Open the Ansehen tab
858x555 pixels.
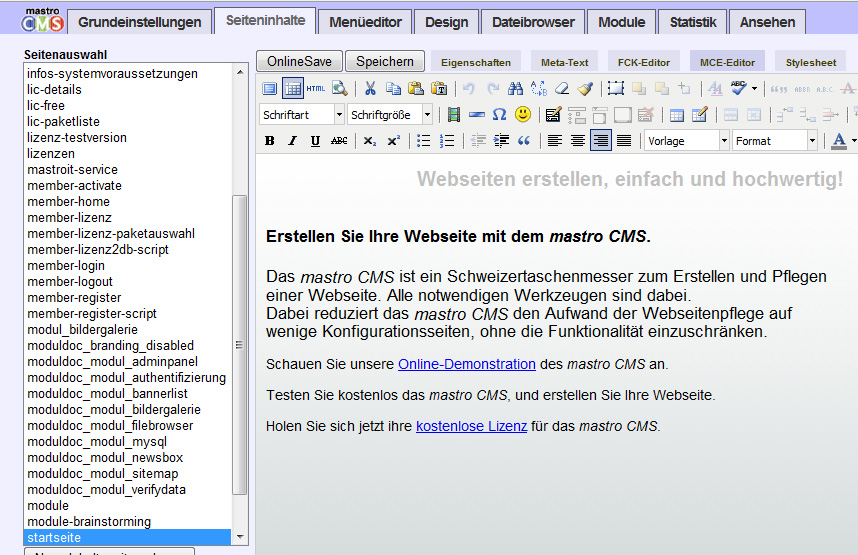click(x=767, y=22)
